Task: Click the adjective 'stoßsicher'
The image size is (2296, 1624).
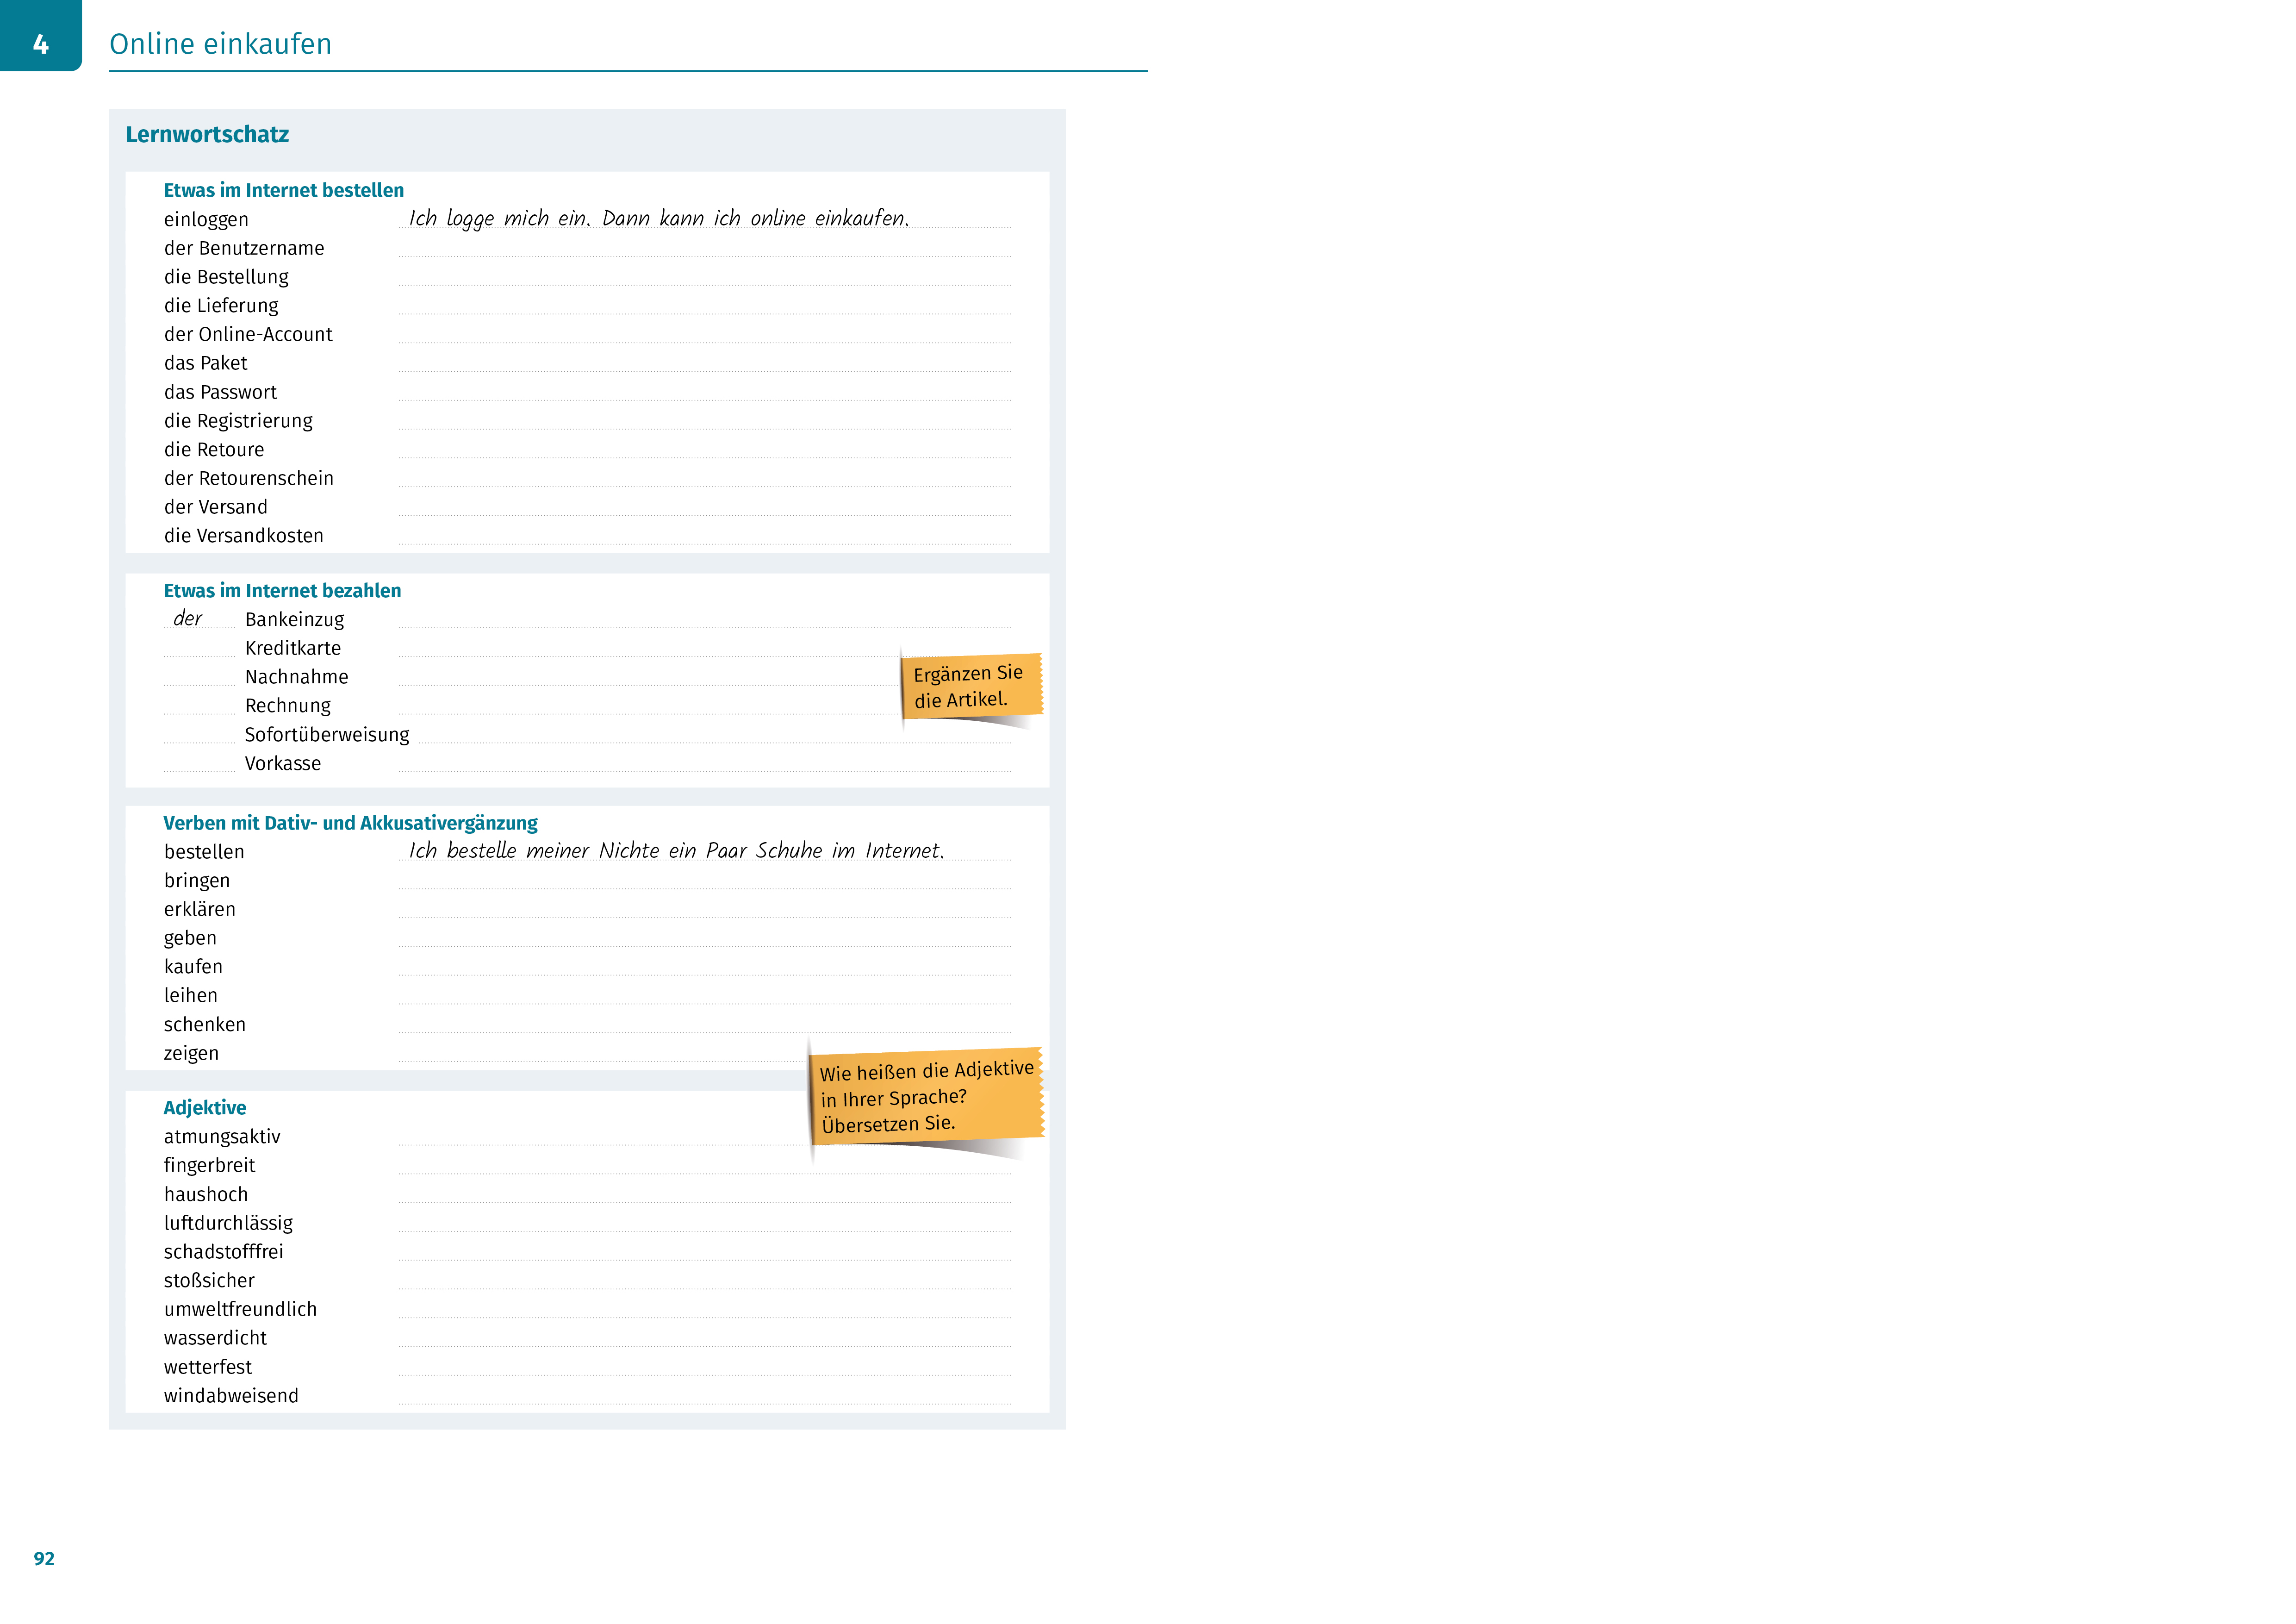Action: [x=209, y=1281]
